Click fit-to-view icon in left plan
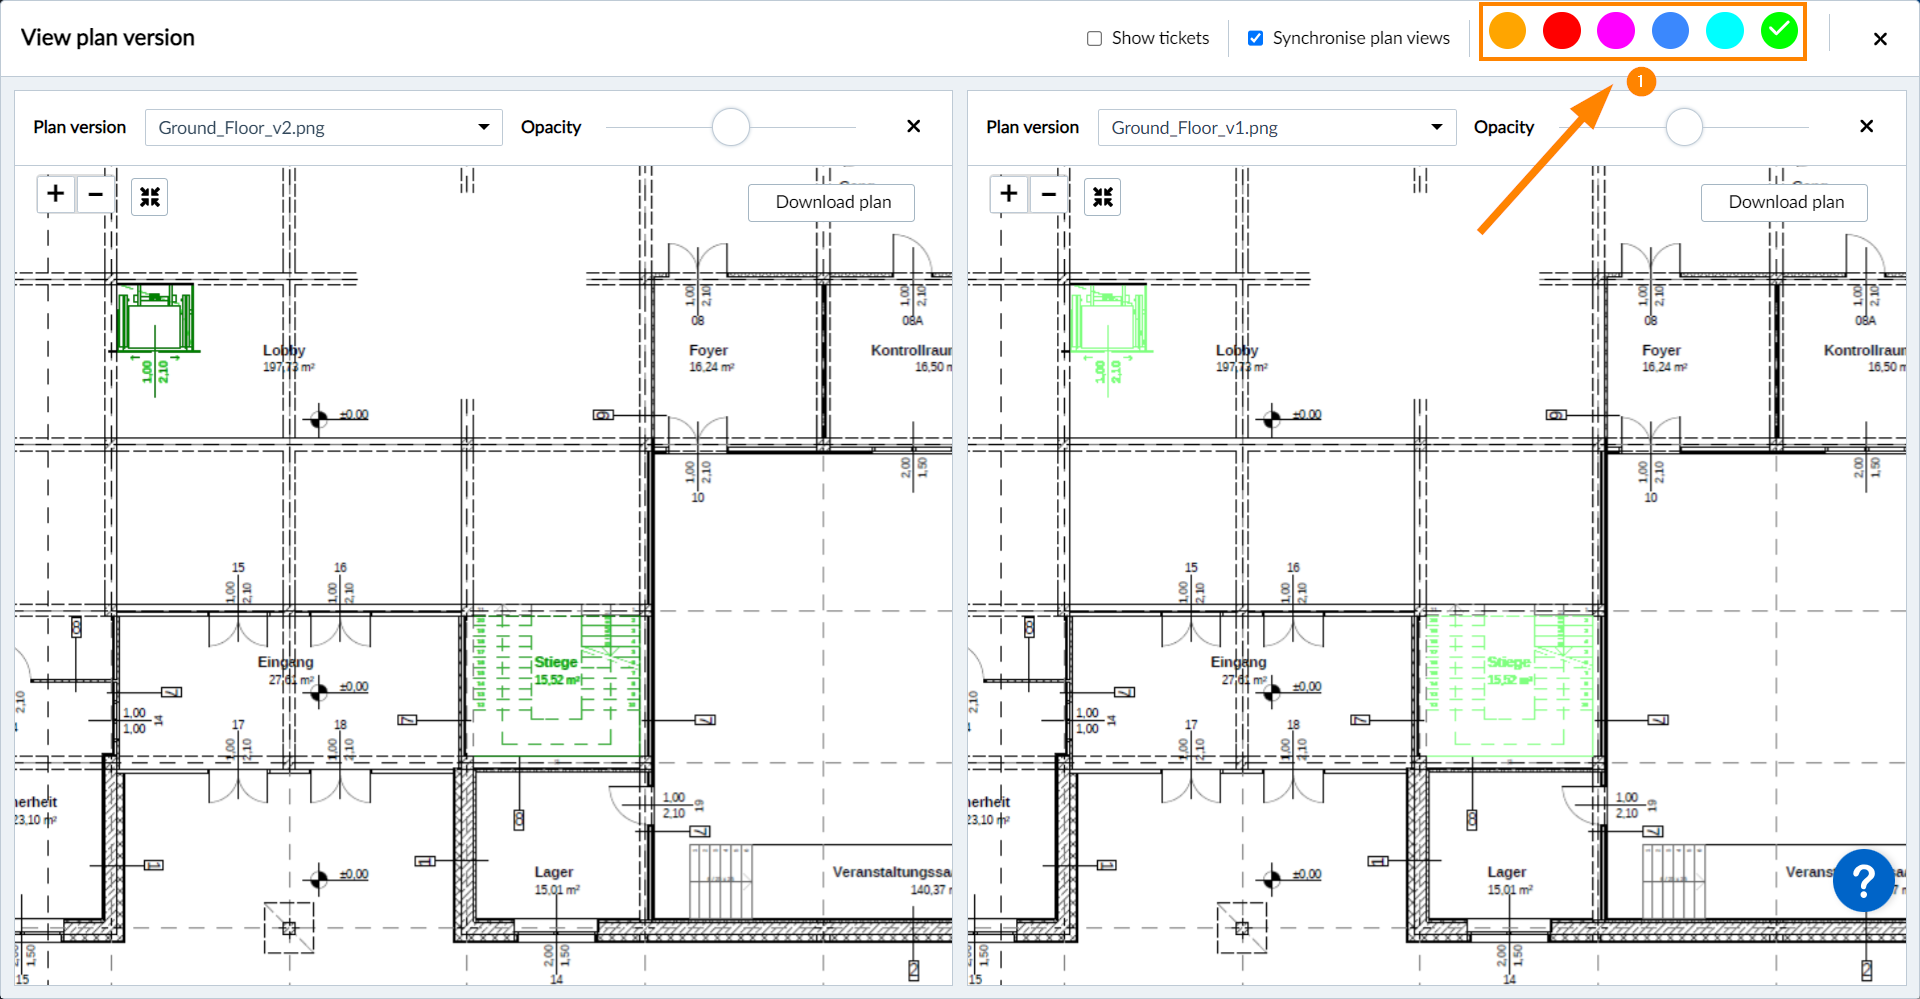The height and width of the screenshot is (999, 1920). click(150, 197)
